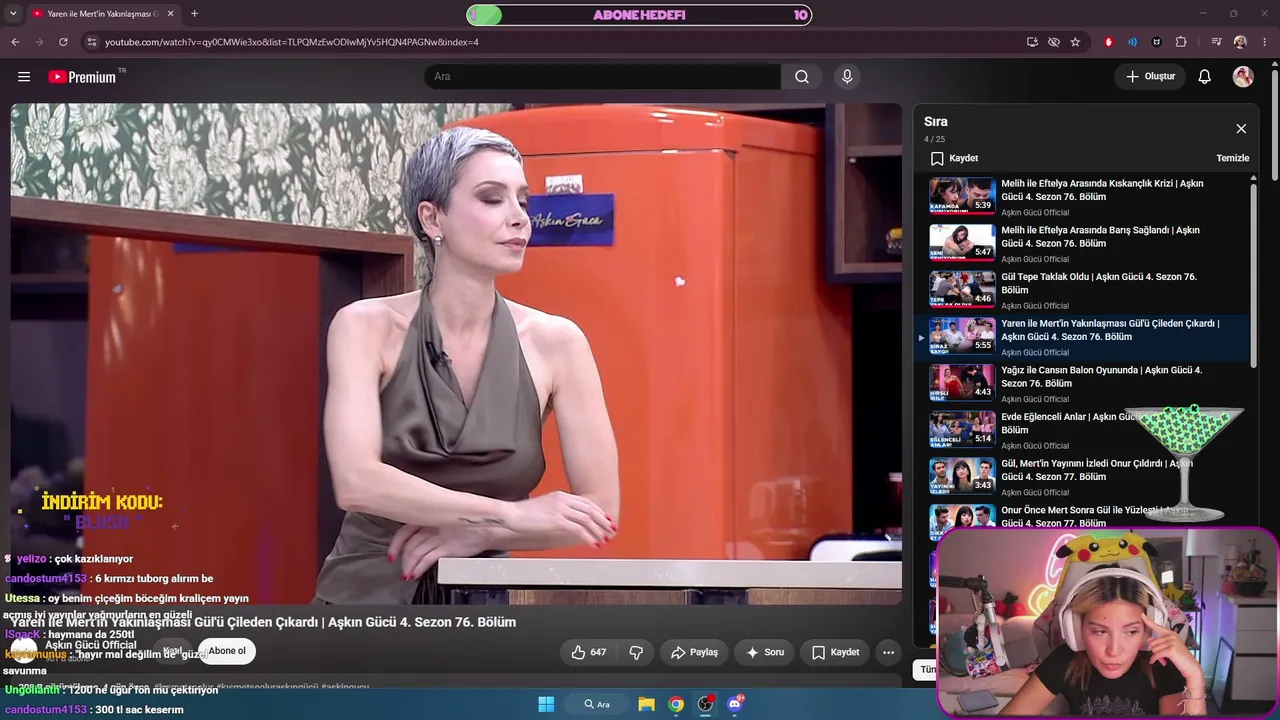Click the main video player area
The image size is (1280, 720).
[456, 354]
